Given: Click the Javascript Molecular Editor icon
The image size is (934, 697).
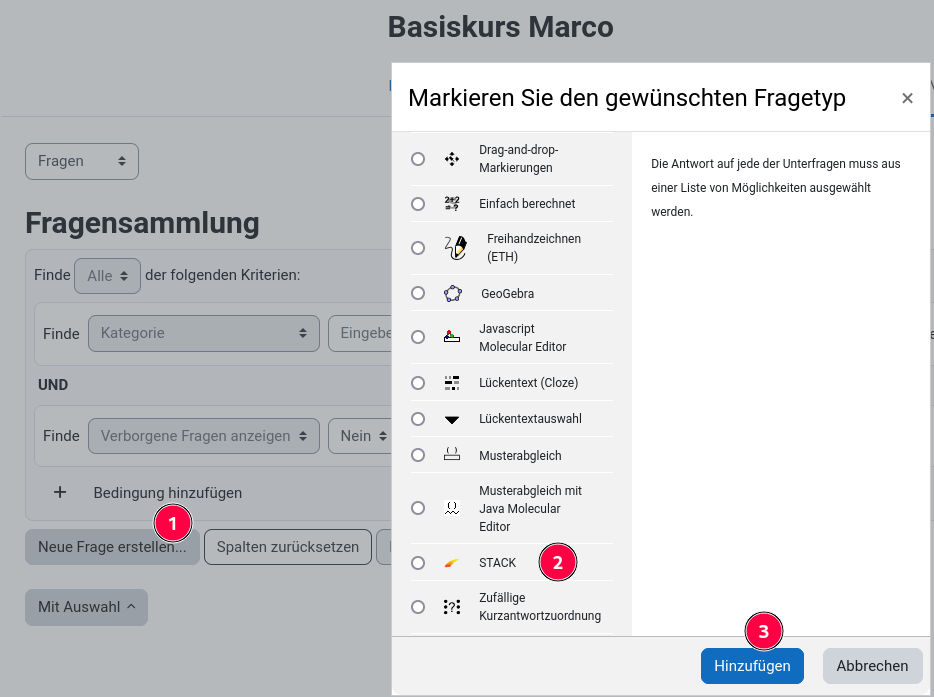Looking at the screenshot, I should click(451, 337).
